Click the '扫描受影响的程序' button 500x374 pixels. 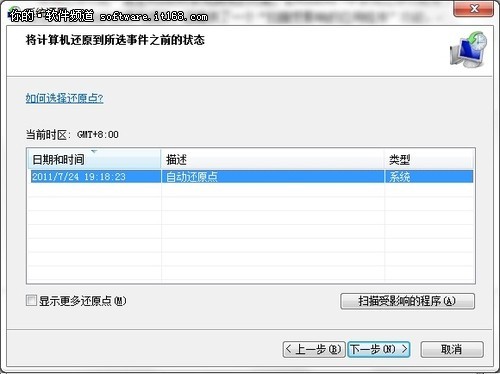click(x=407, y=301)
